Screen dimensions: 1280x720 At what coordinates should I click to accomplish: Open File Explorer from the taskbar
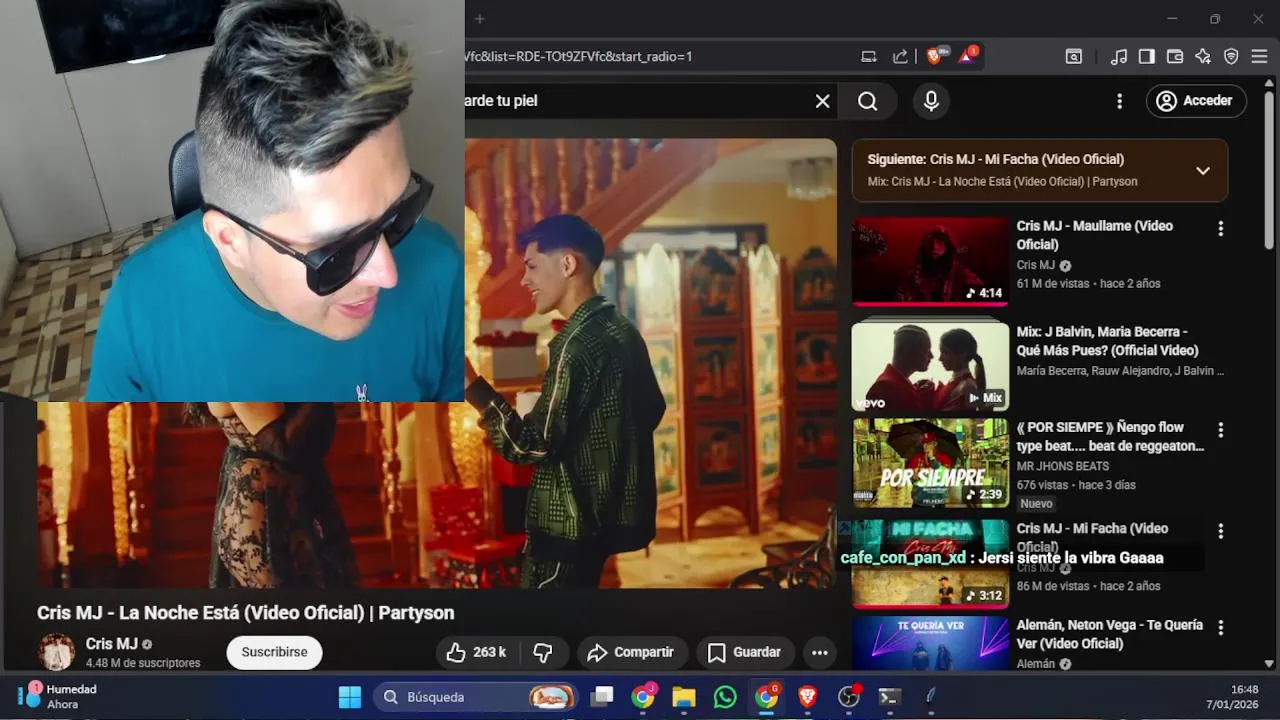point(684,697)
